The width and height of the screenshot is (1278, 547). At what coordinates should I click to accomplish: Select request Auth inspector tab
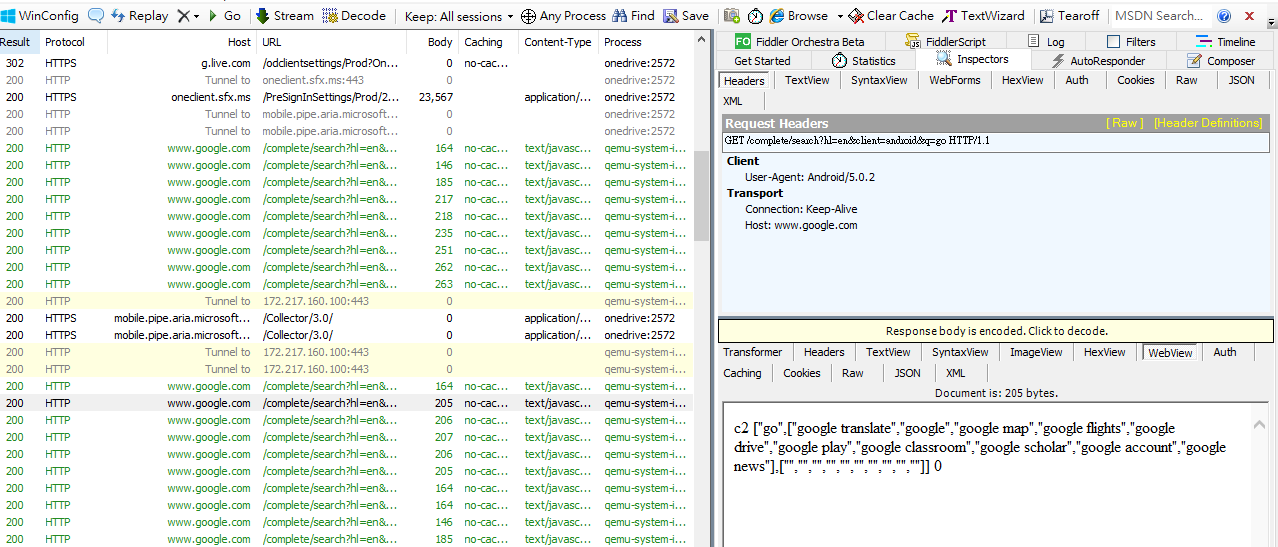(x=1077, y=80)
